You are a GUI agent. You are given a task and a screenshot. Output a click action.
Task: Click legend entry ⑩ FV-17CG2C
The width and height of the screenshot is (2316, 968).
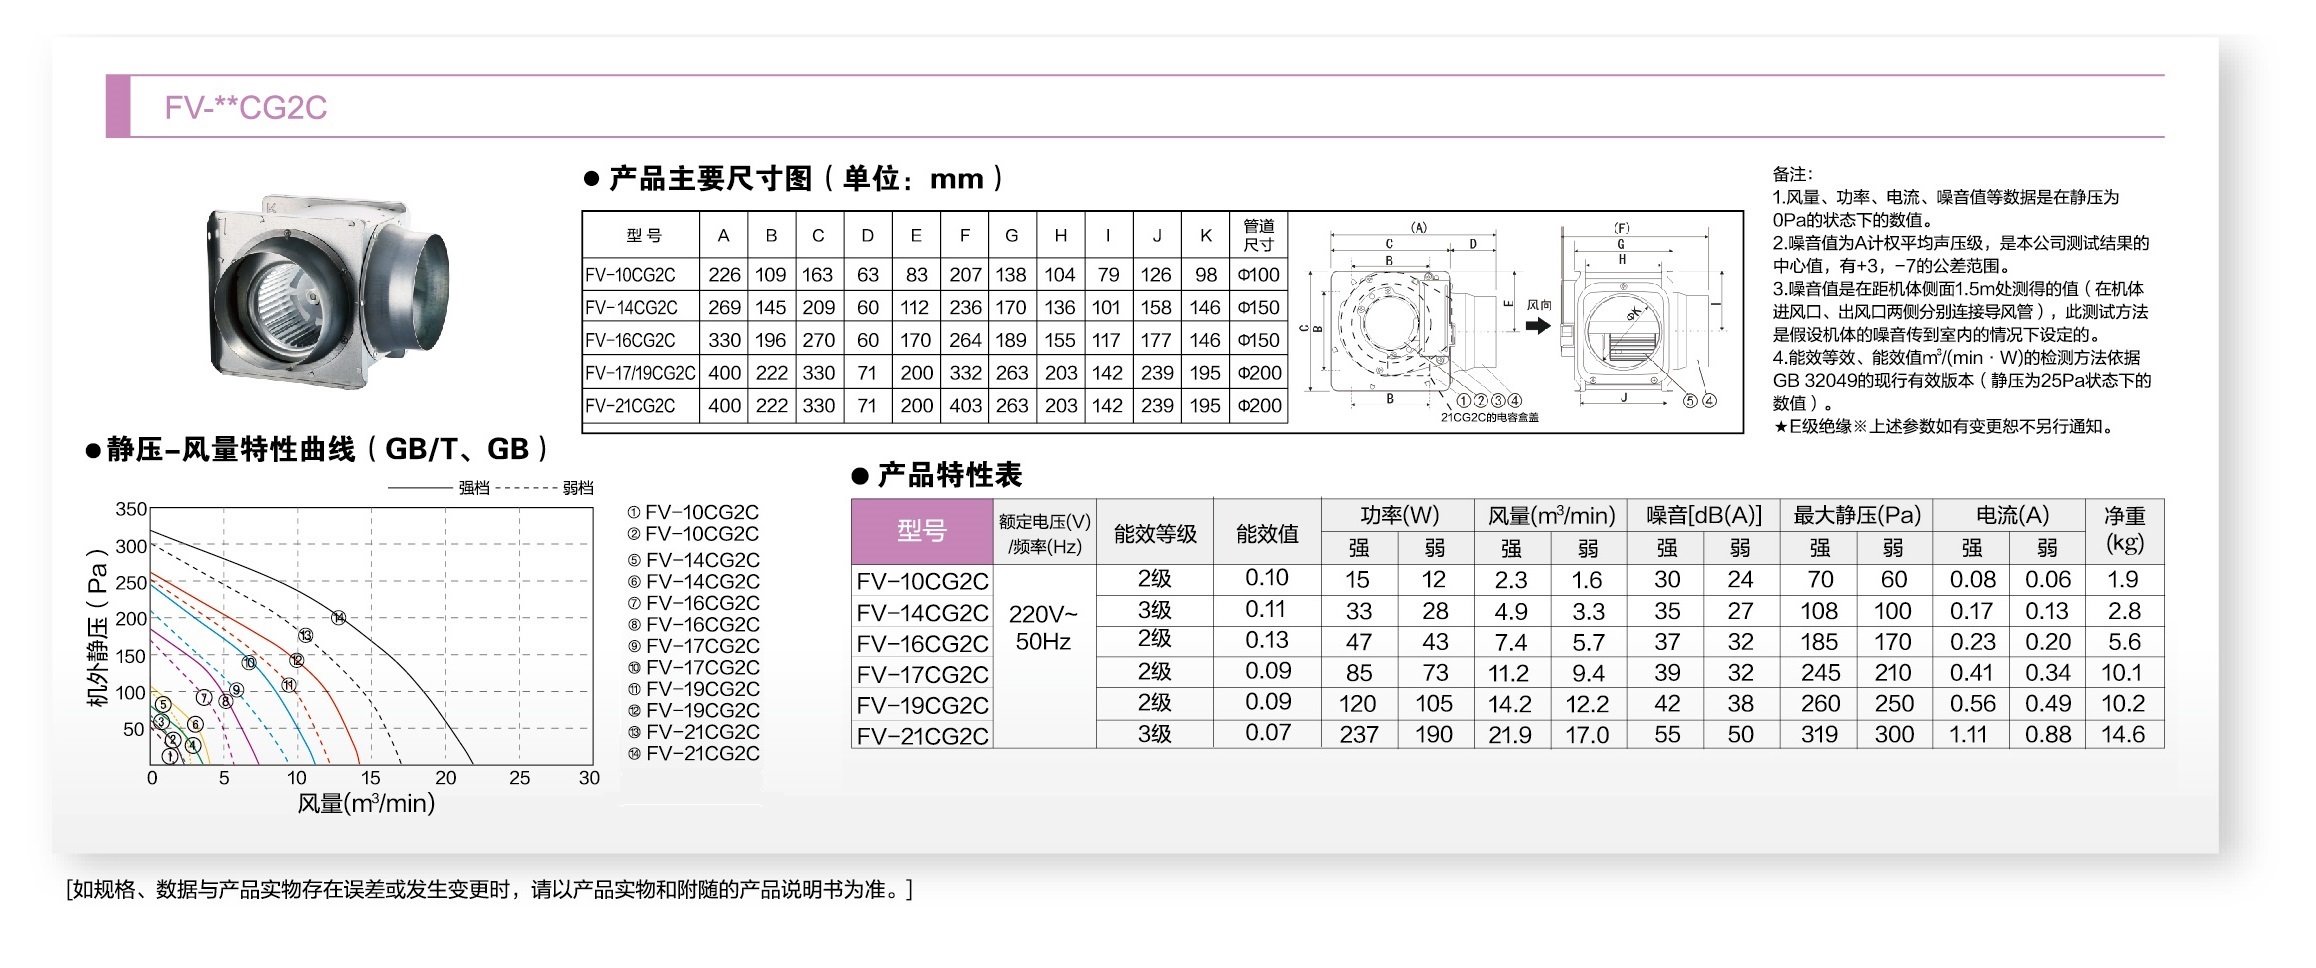click(x=693, y=667)
